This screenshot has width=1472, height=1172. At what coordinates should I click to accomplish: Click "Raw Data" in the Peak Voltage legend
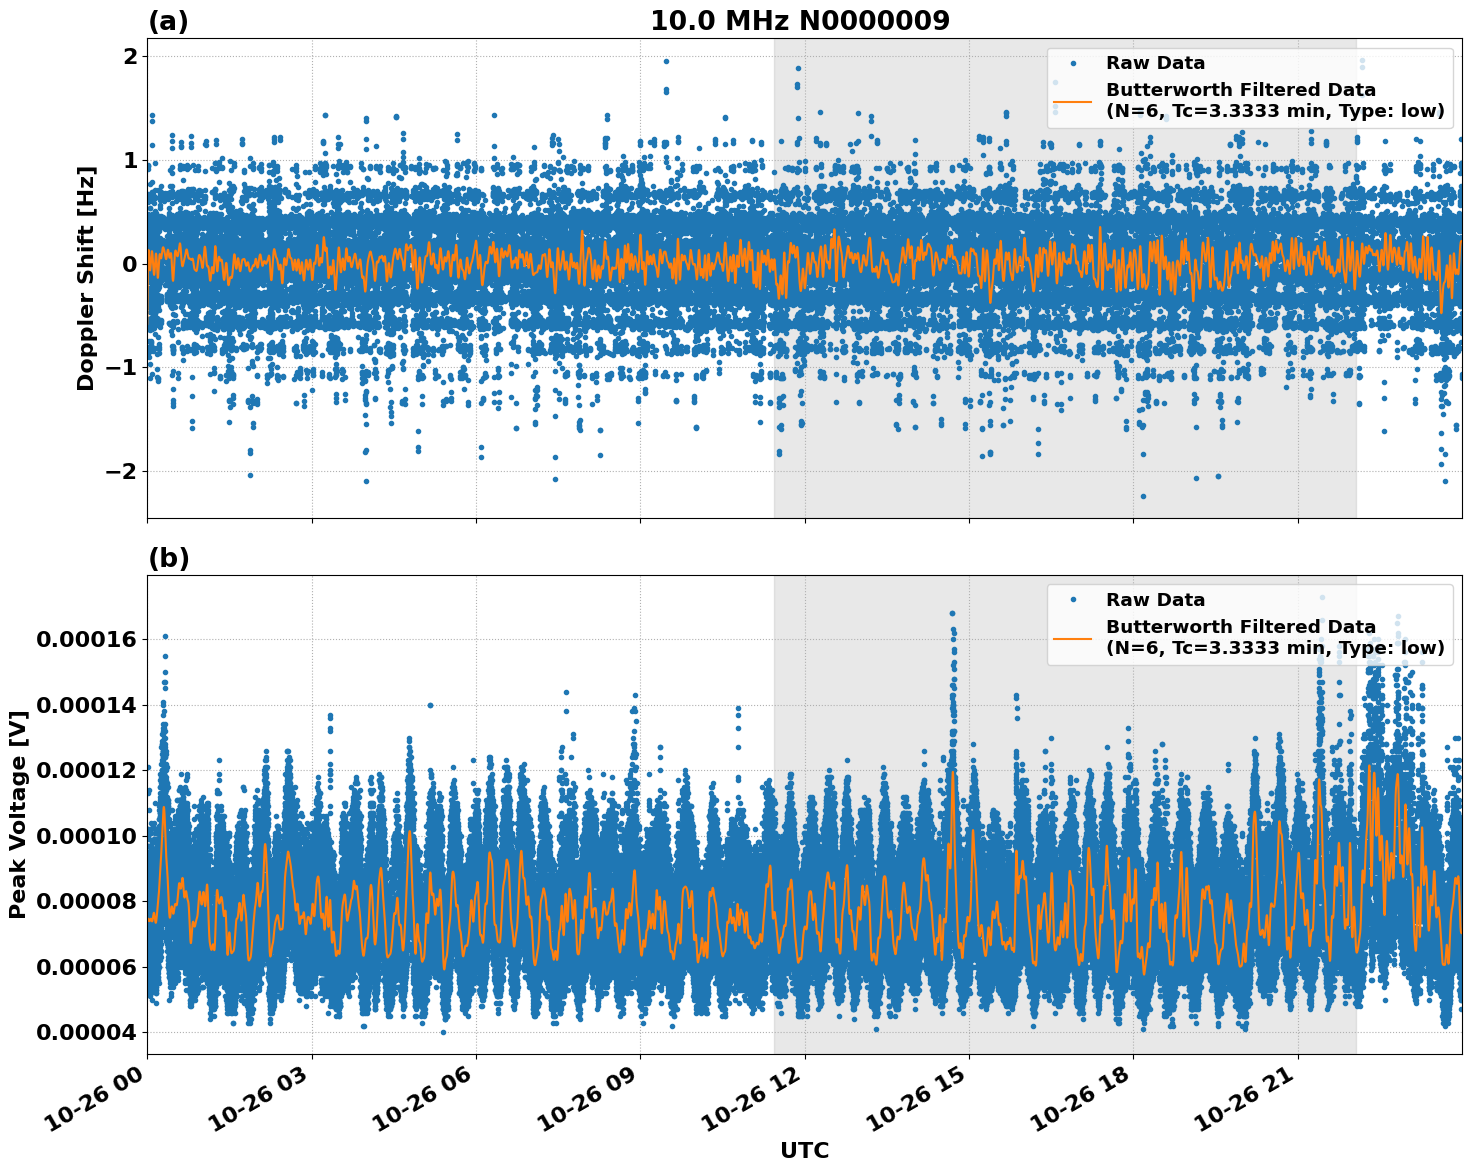(x=1155, y=600)
